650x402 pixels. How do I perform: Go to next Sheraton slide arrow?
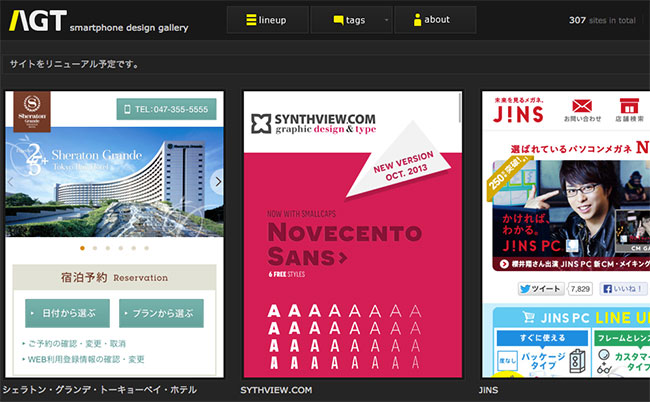click(x=218, y=182)
